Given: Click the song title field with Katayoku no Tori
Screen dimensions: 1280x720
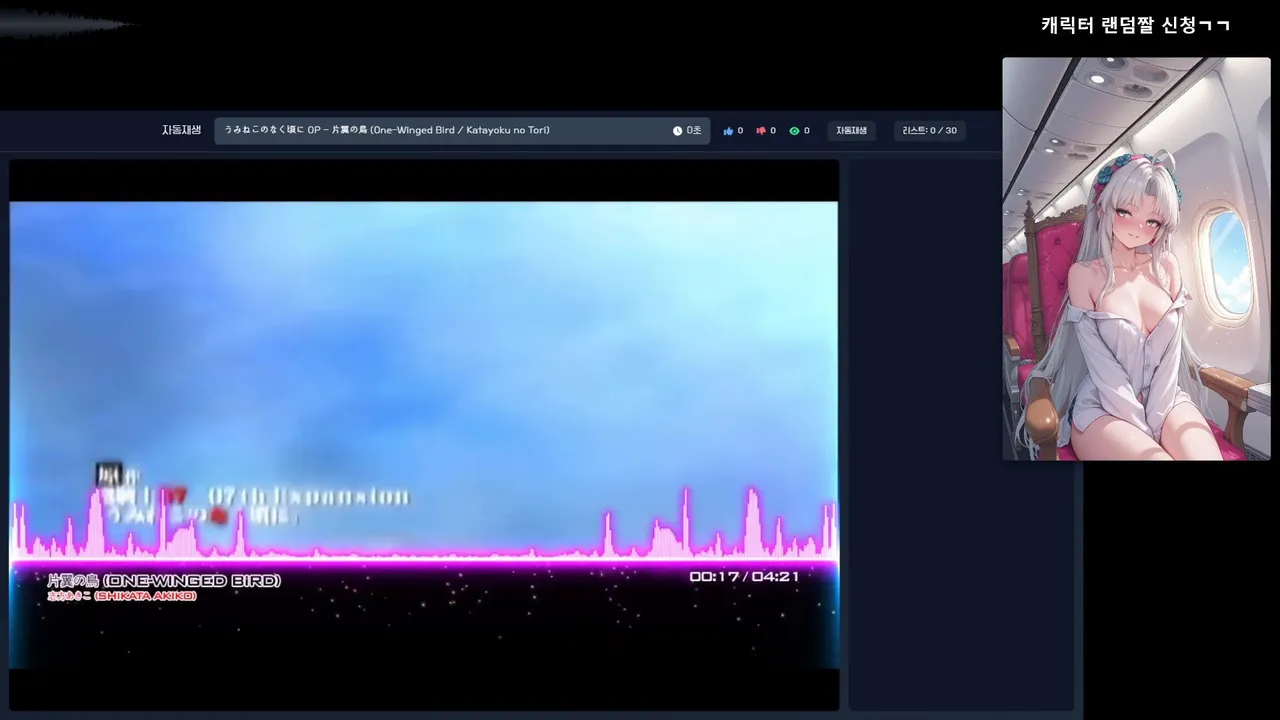Looking at the screenshot, I should pyautogui.click(x=462, y=130).
